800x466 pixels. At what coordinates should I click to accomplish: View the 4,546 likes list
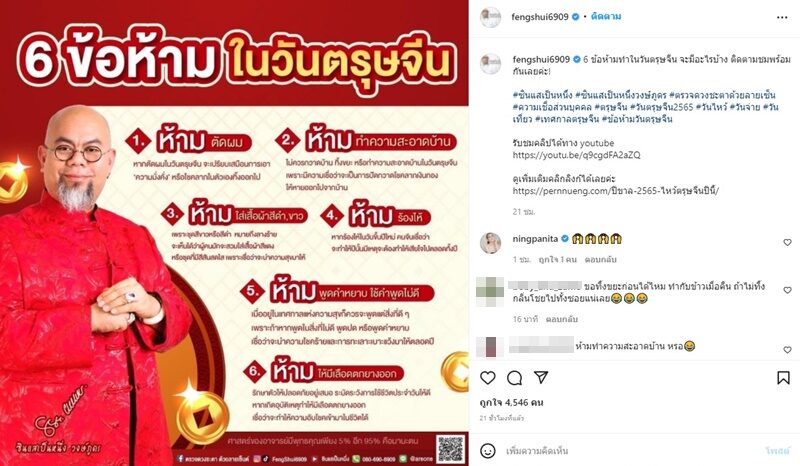[512, 402]
